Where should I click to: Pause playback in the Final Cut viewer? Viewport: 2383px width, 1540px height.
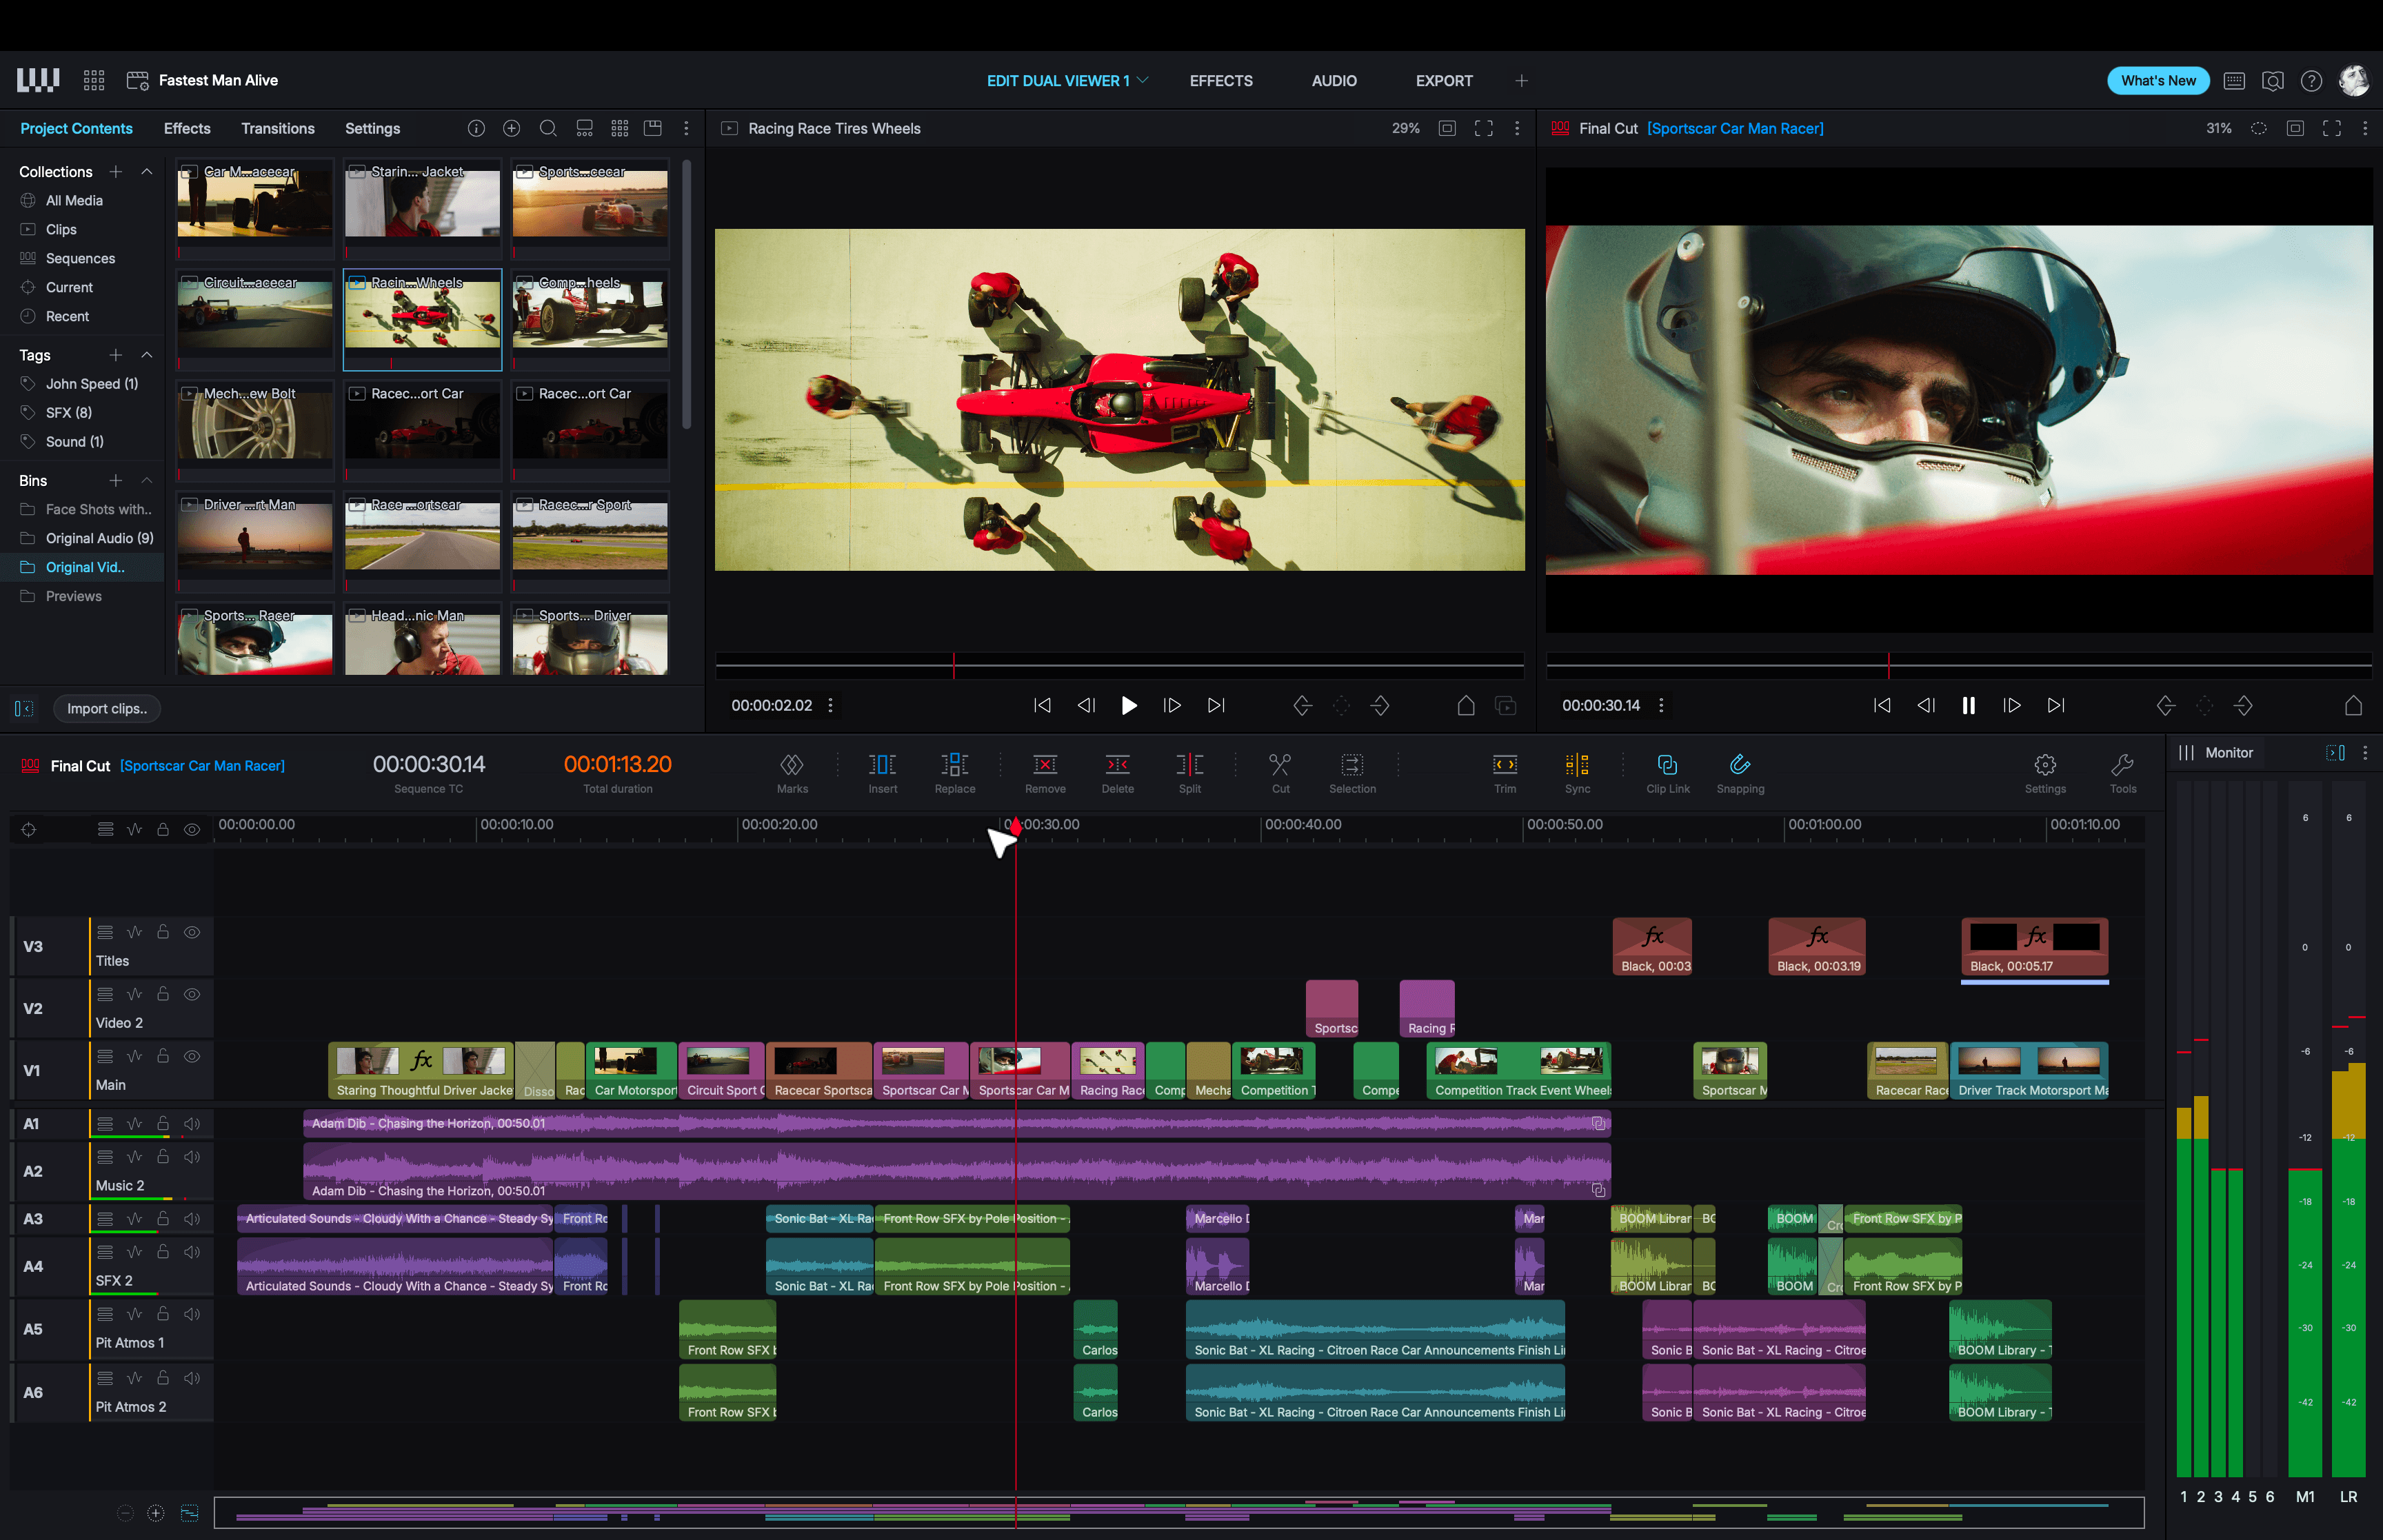1967,705
